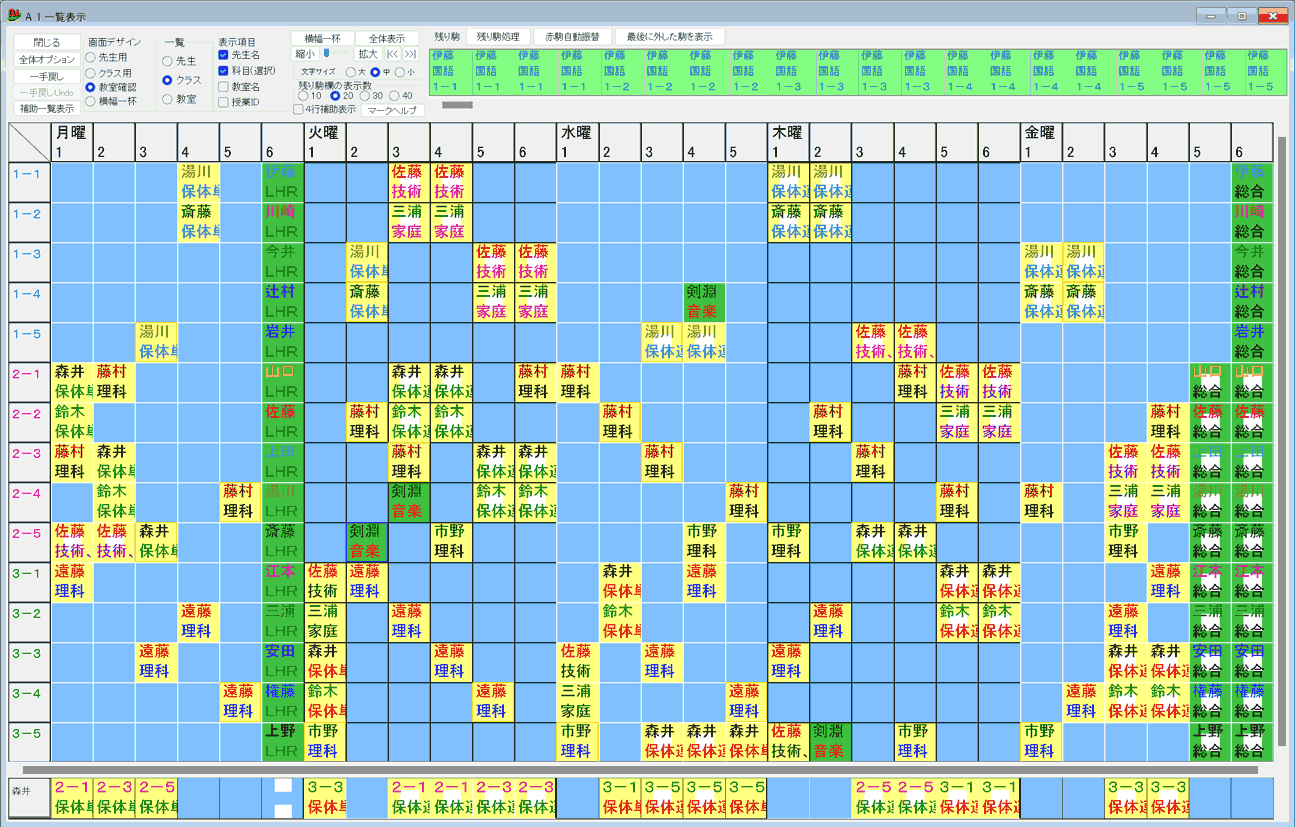Select the 伊藤 LHR cell in row 1-1
This screenshot has width=1295, height=827.
pyautogui.click(x=283, y=182)
